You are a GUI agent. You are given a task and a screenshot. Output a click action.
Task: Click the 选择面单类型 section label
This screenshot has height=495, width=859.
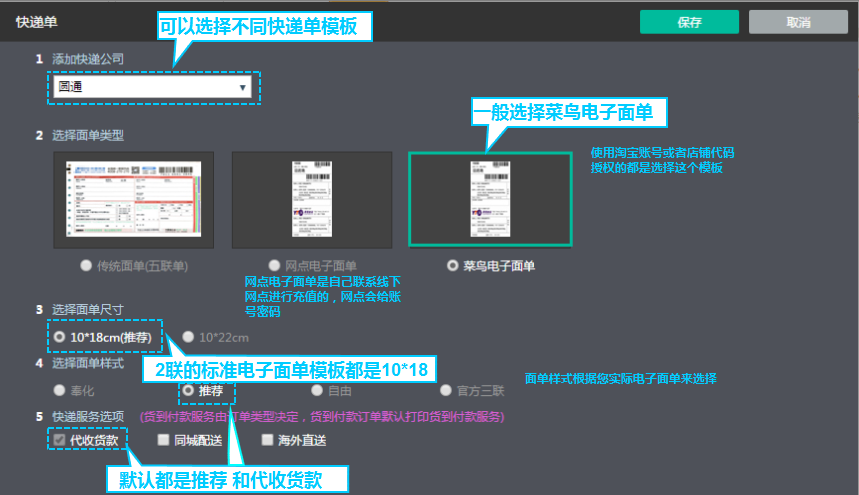coord(88,135)
